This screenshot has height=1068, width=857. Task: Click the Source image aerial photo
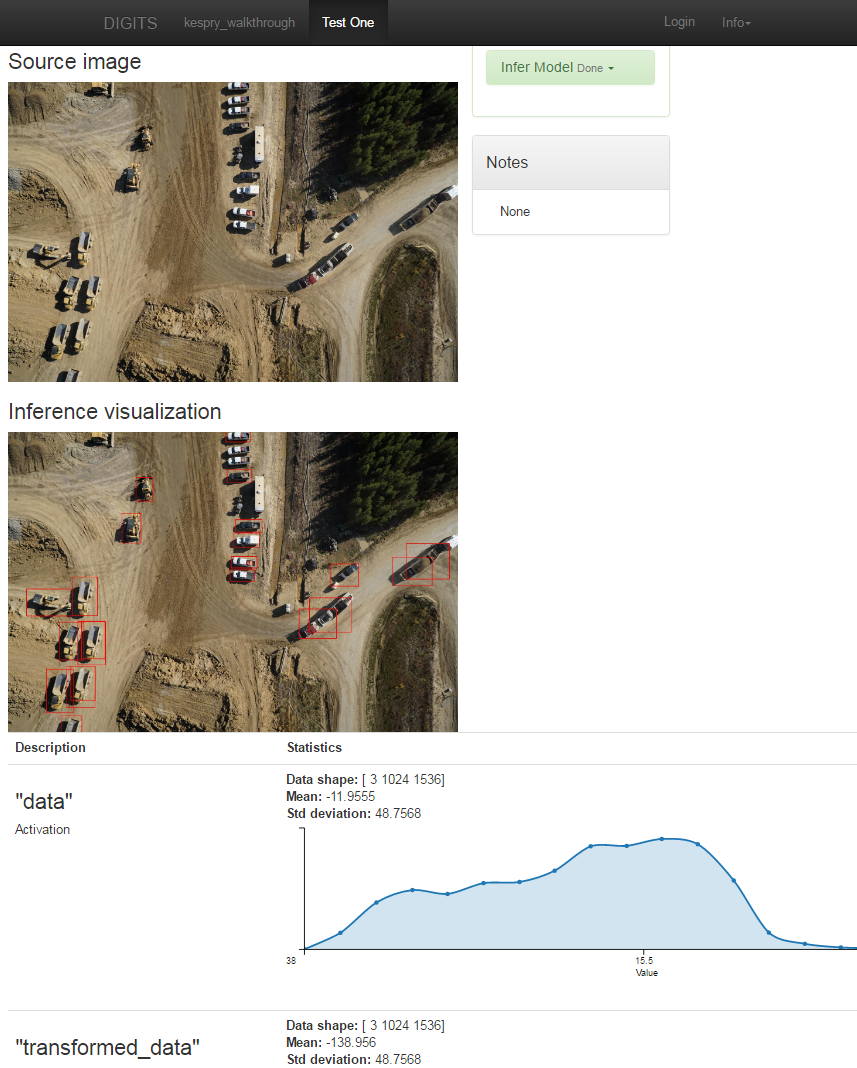click(x=232, y=232)
